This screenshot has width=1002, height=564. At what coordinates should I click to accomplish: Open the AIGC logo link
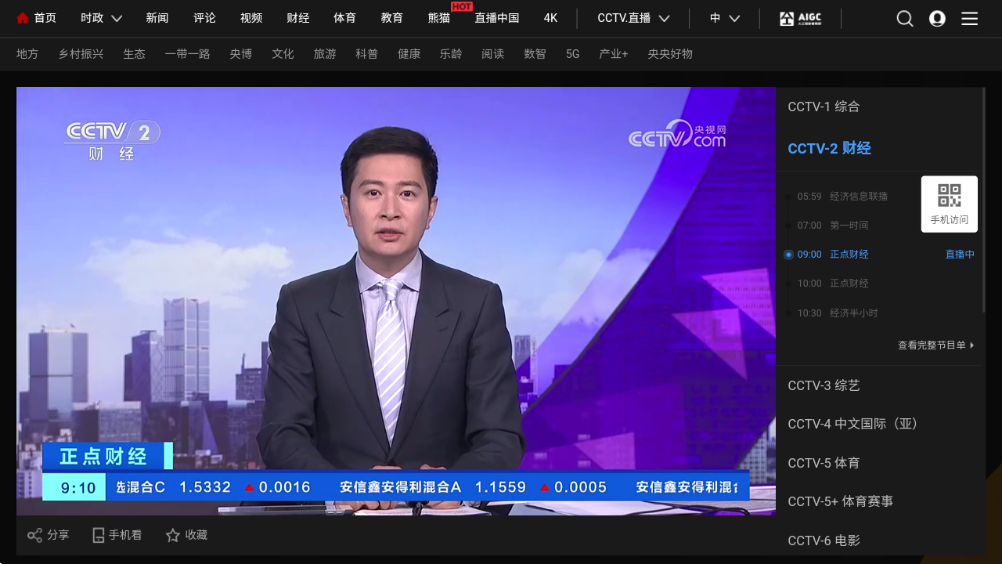pos(800,19)
